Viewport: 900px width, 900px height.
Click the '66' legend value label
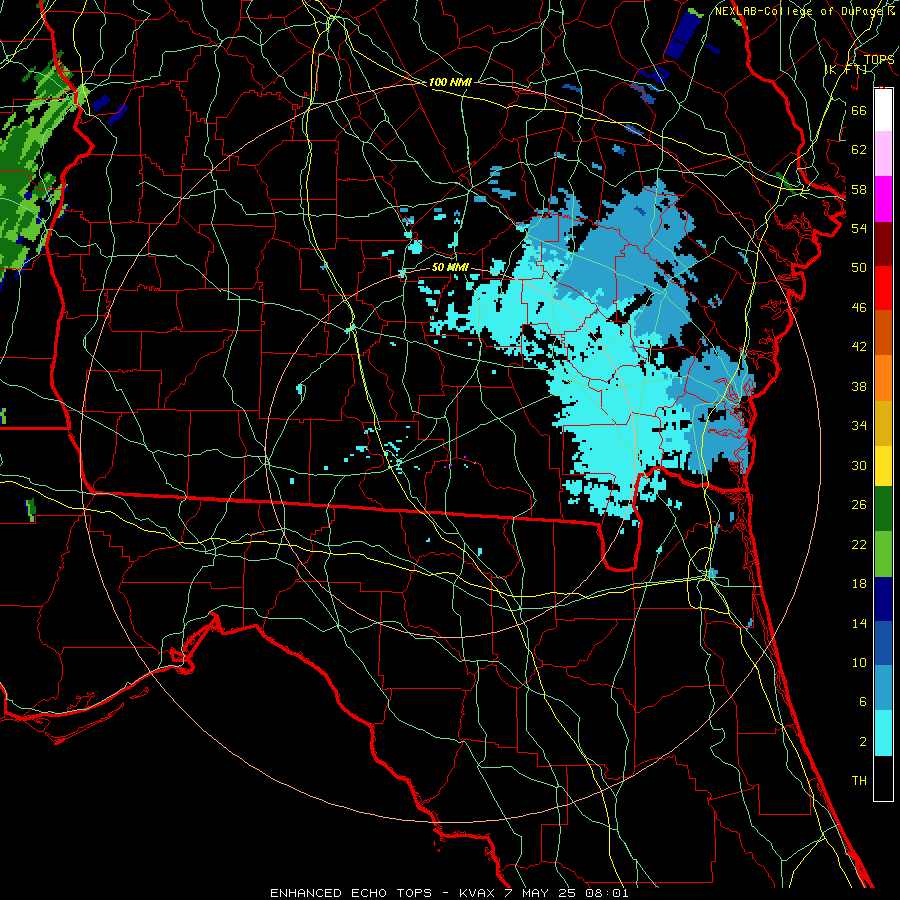pos(859,110)
